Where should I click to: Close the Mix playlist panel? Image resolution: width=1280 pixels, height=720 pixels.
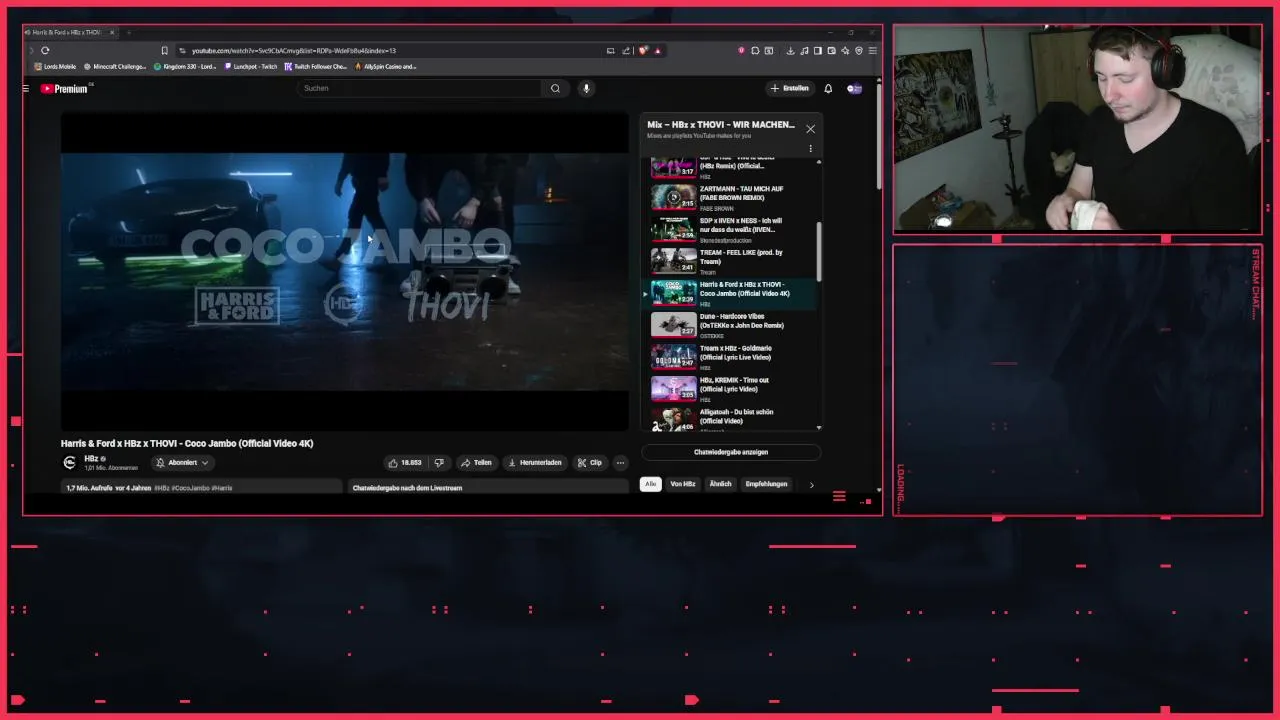(810, 128)
